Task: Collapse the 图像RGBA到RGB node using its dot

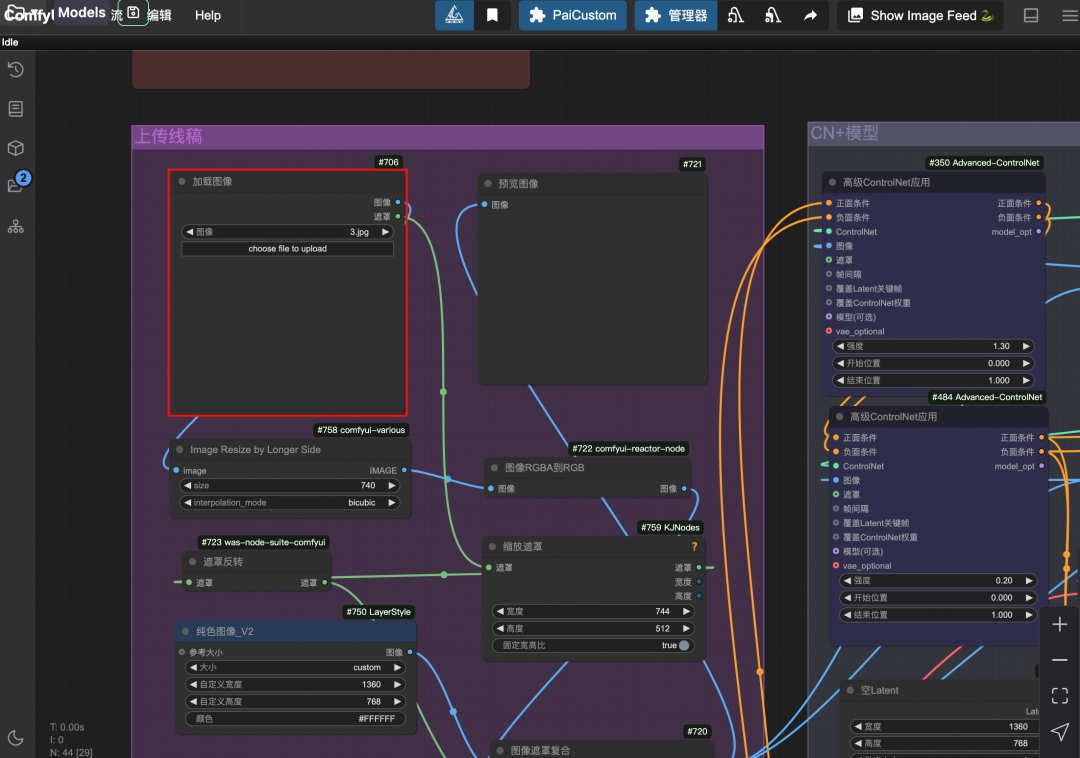Action: (x=494, y=467)
